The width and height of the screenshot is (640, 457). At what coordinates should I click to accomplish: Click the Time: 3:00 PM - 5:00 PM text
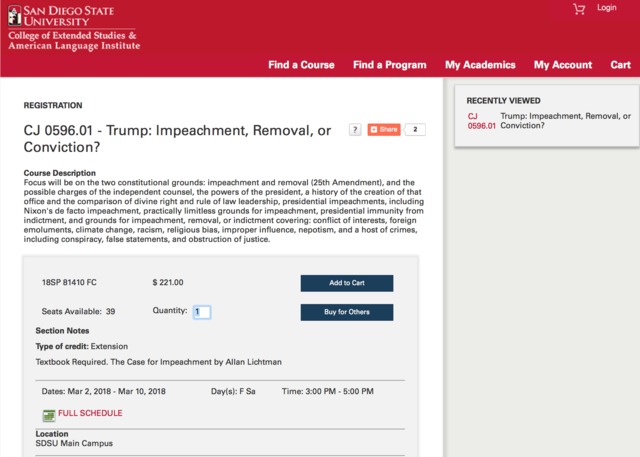[x=327, y=391]
